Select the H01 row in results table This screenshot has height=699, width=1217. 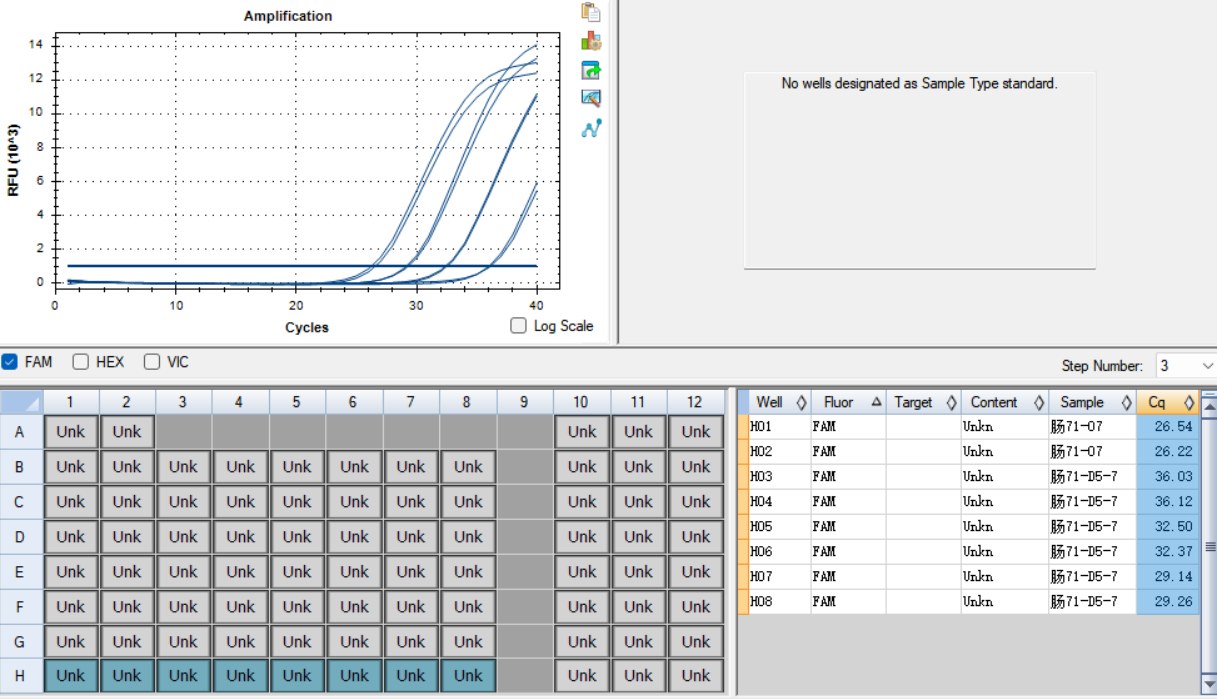pos(968,427)
